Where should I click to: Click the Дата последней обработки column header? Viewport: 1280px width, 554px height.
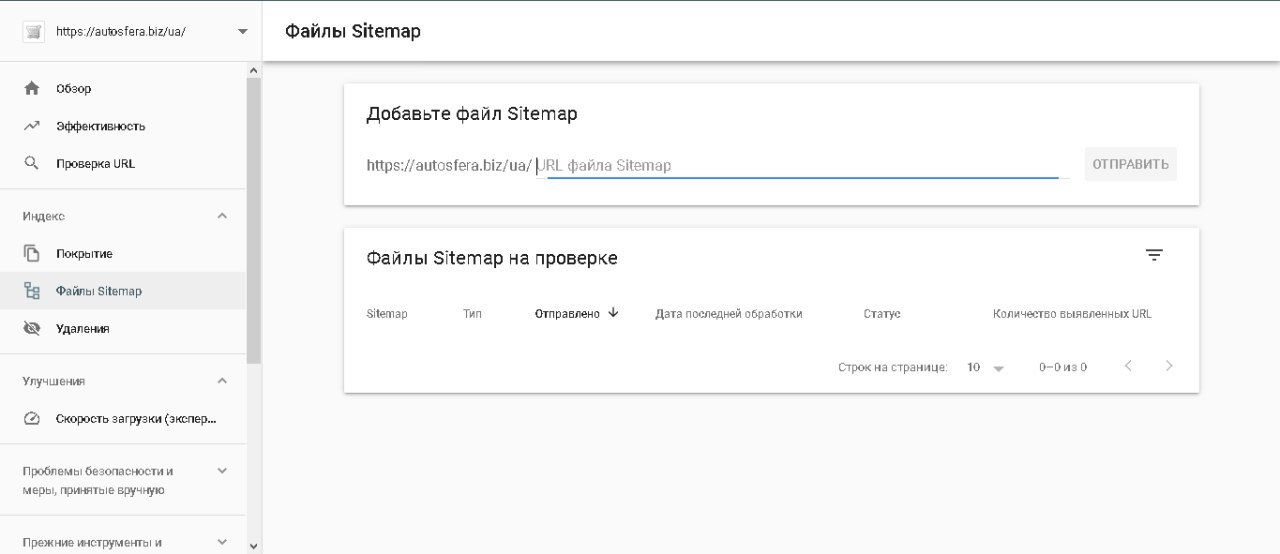tap(729, 313)
